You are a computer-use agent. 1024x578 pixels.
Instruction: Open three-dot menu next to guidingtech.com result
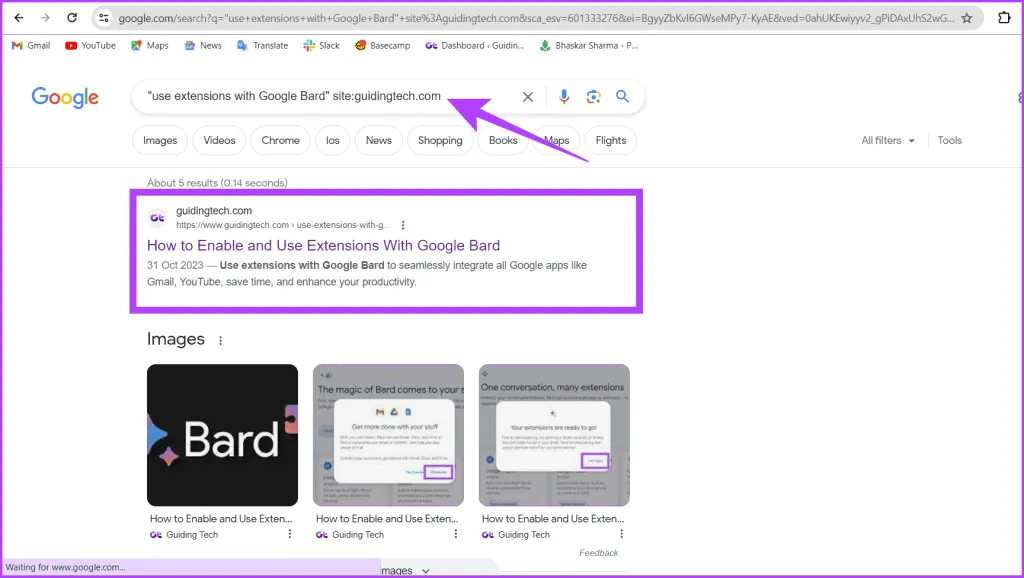403,225
